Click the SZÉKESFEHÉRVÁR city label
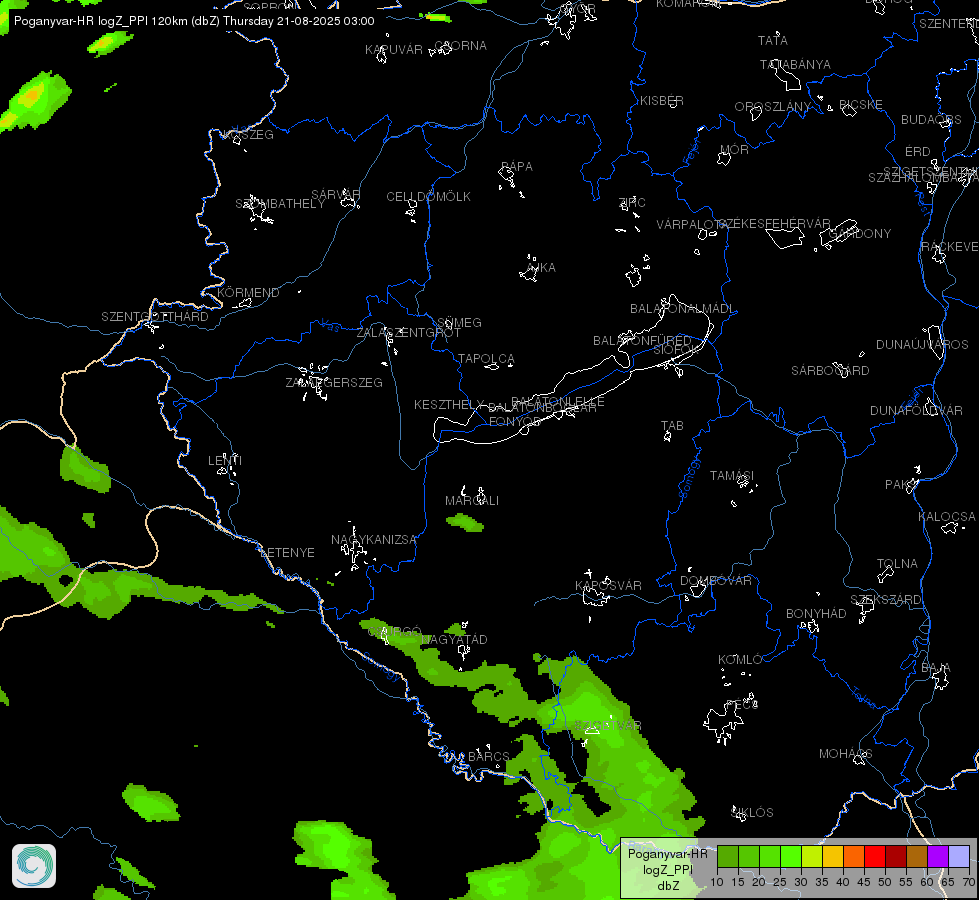 coord(774,224)
